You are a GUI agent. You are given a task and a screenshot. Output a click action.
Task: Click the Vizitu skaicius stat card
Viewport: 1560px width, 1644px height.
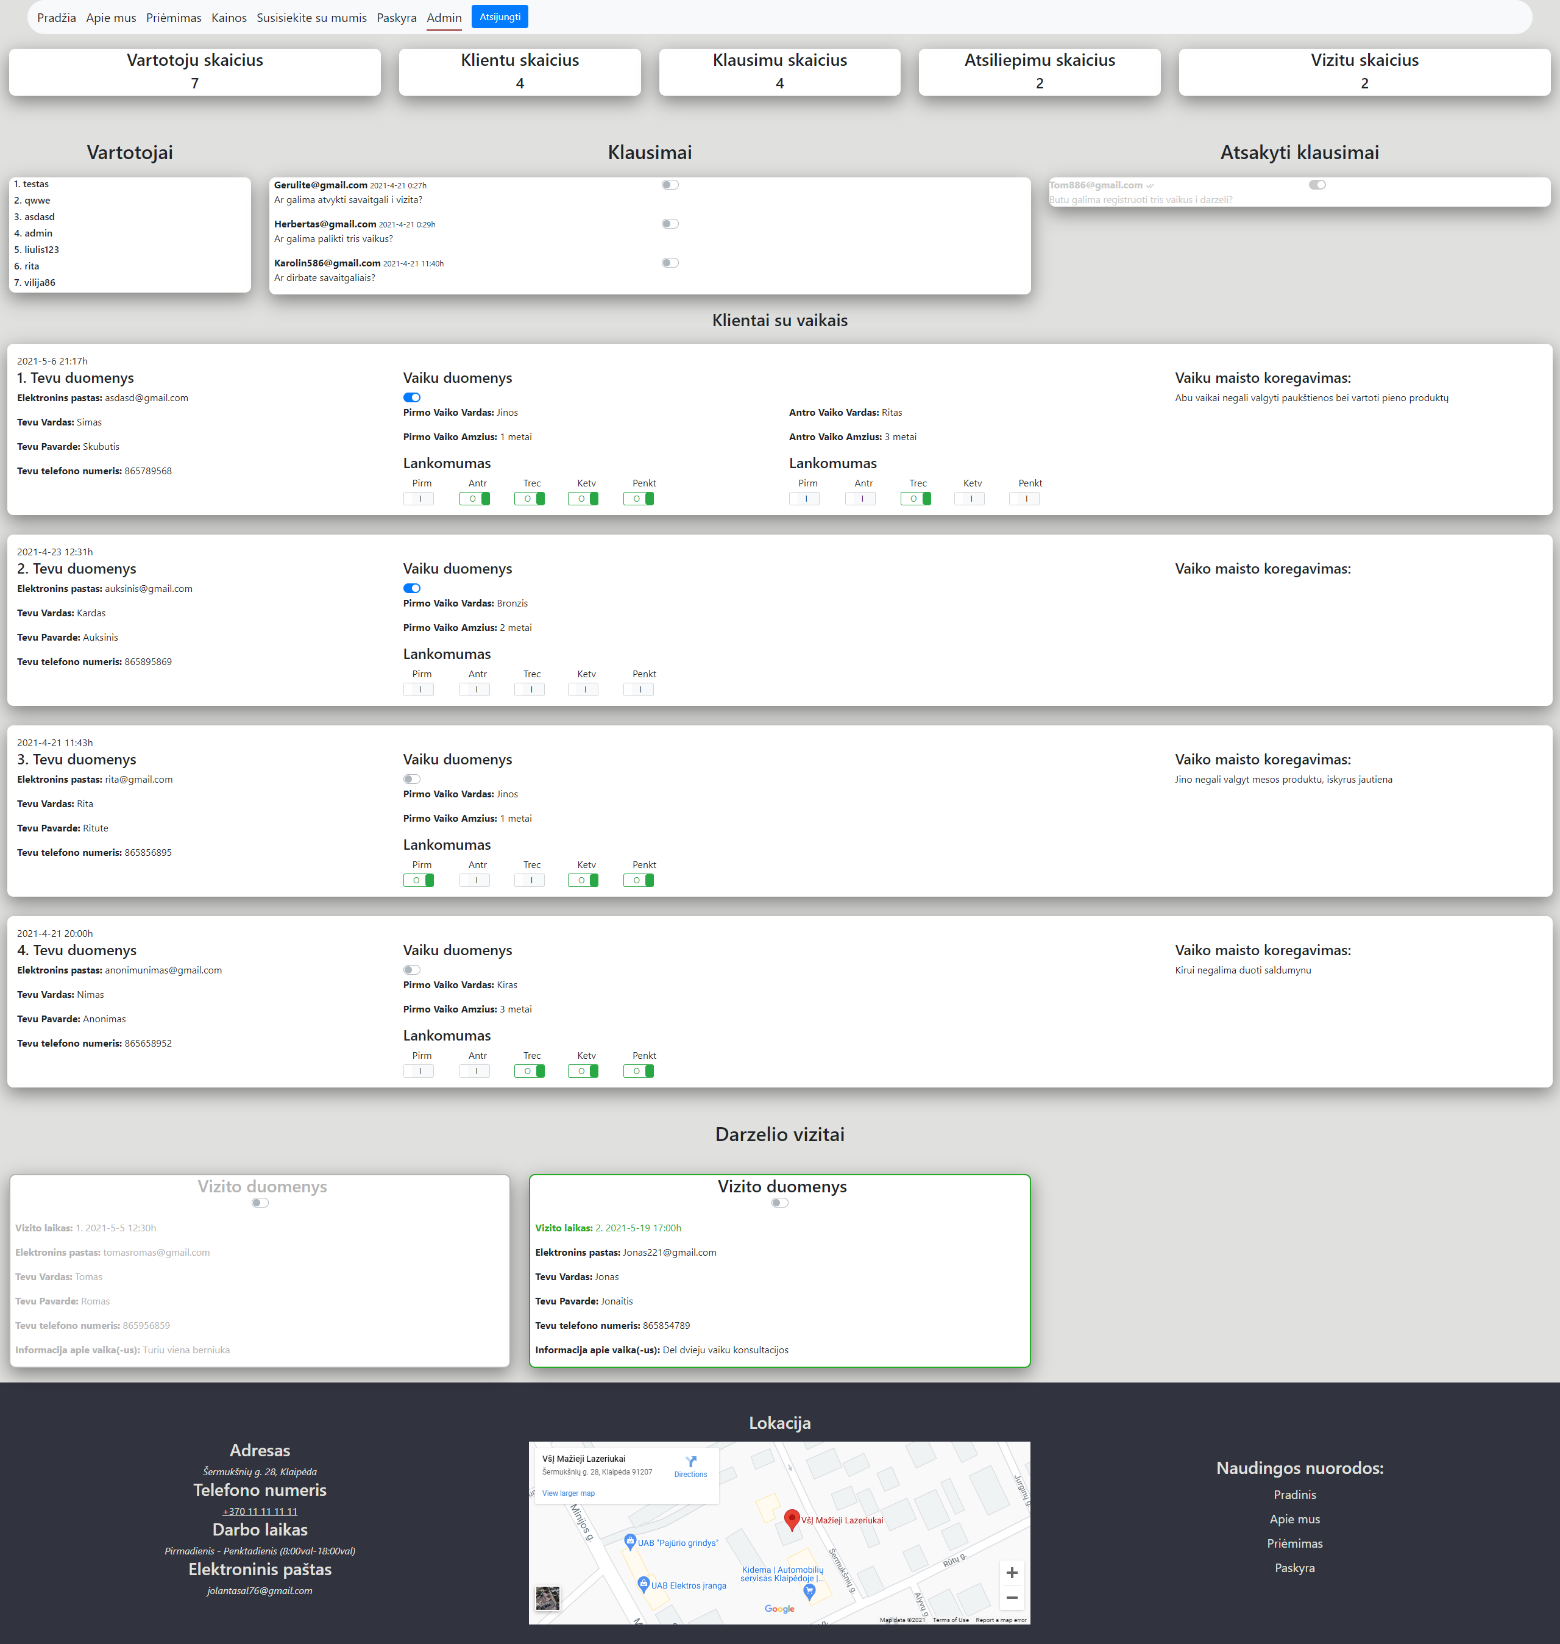(x=1365, y=72)
